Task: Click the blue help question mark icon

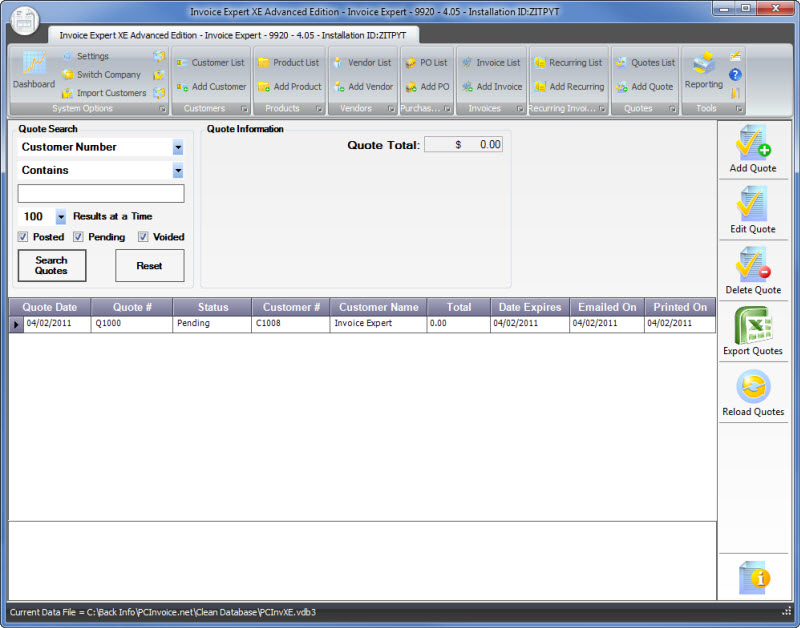Action: 735,74
